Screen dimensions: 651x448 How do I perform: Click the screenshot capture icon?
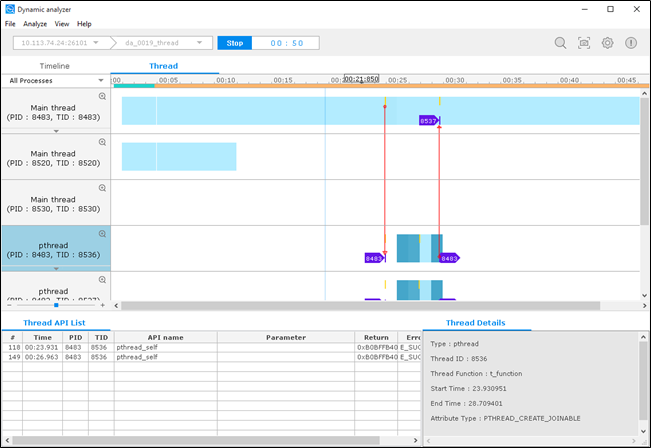pos(584,43)
